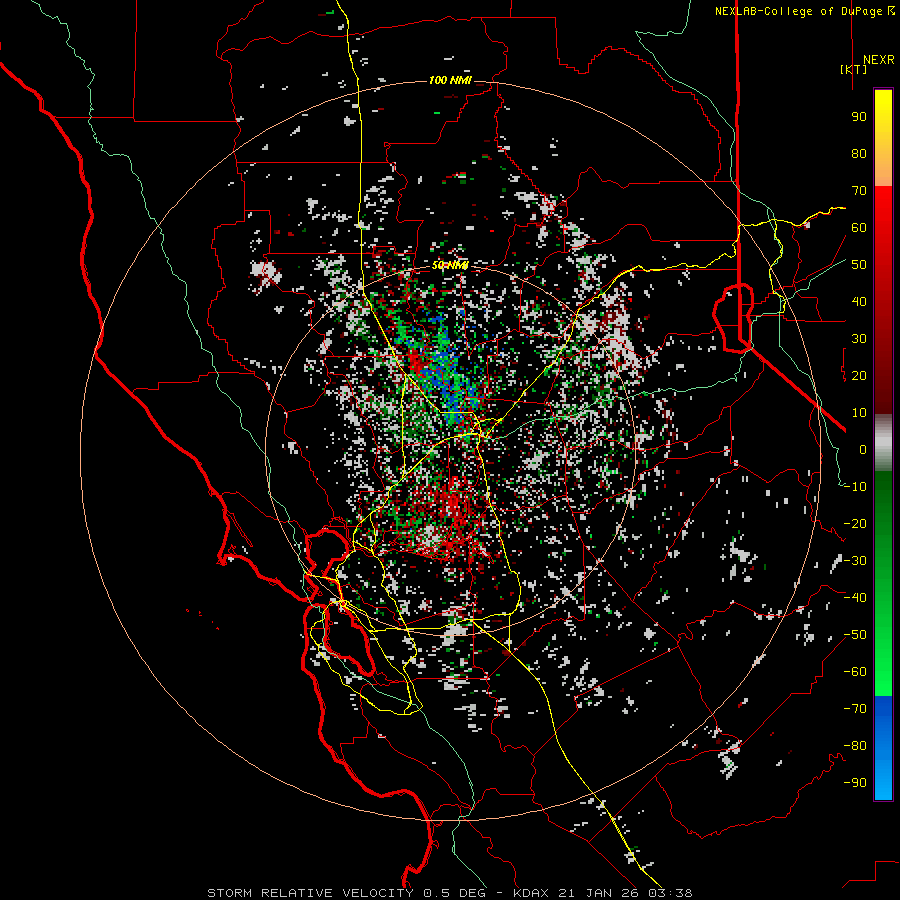Click the 21 JAN 26 date text
Screen dimensions: 900x900
(598, 893)
